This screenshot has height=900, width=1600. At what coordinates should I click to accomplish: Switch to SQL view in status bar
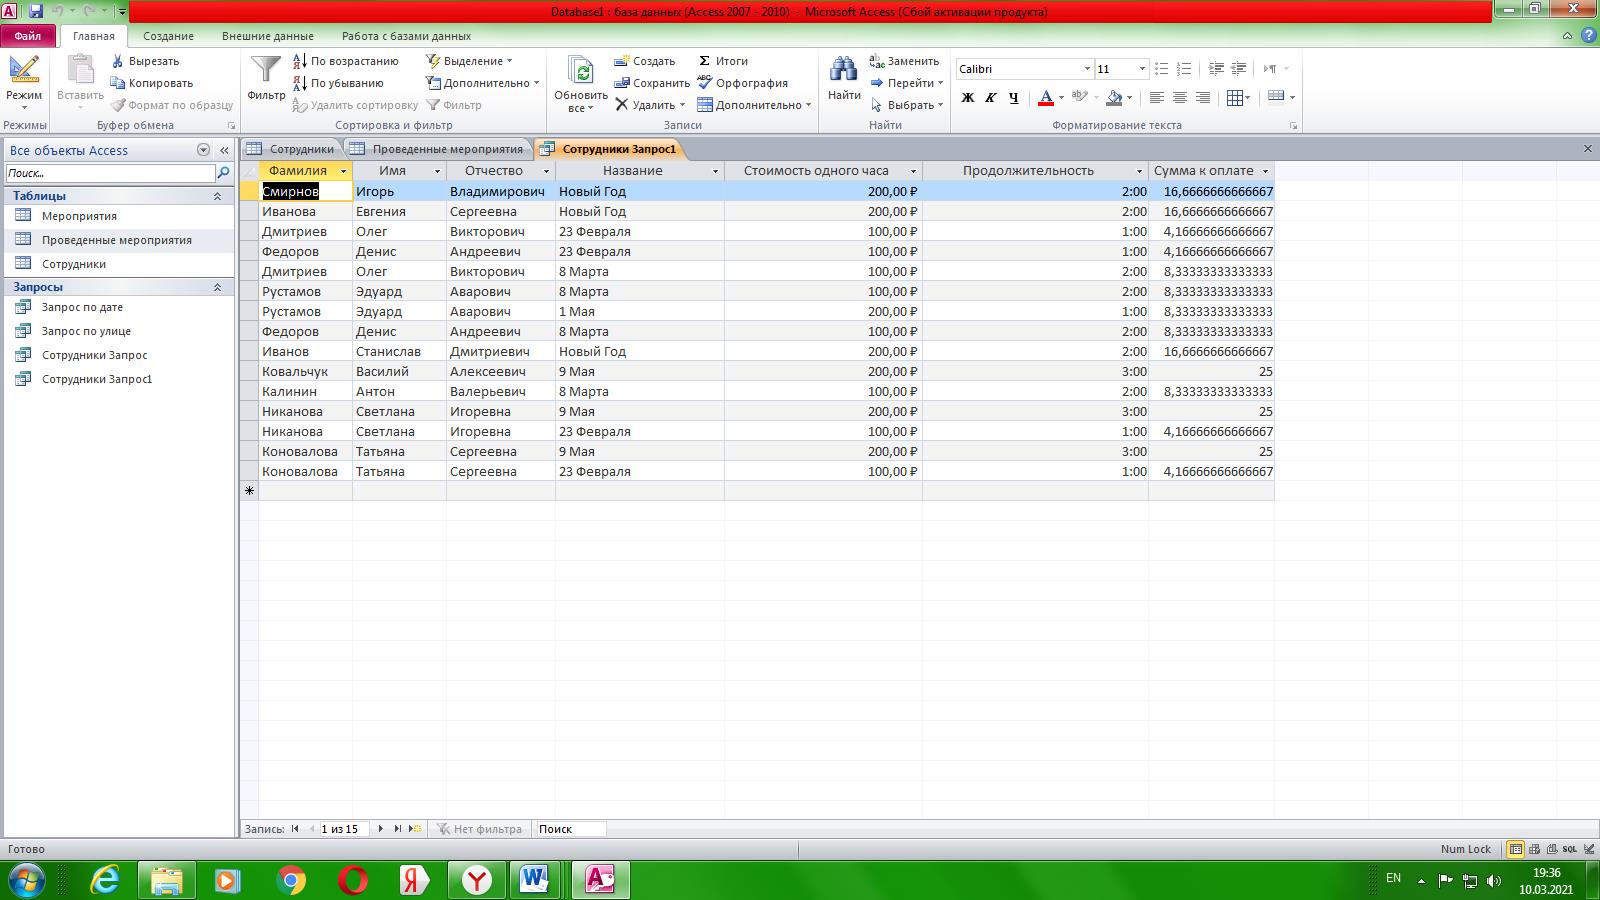(1570, 849)
